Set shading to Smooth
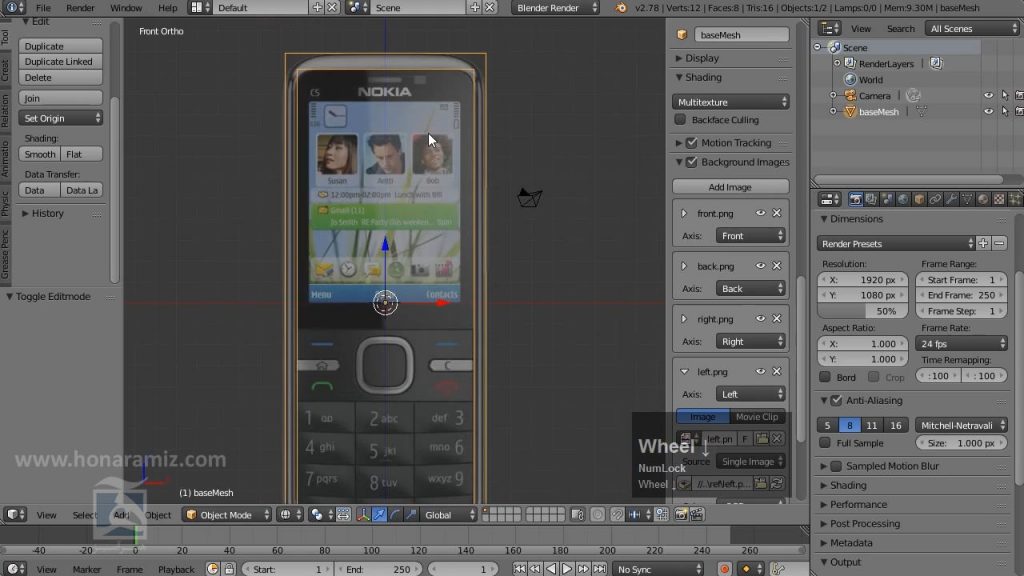 pos(40,154)
